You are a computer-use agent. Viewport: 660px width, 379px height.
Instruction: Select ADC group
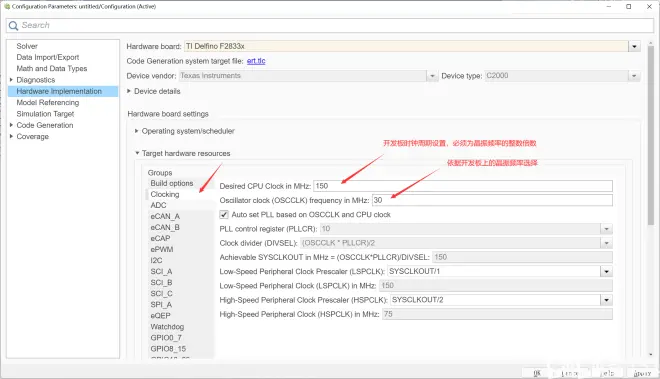pos(158,205)
